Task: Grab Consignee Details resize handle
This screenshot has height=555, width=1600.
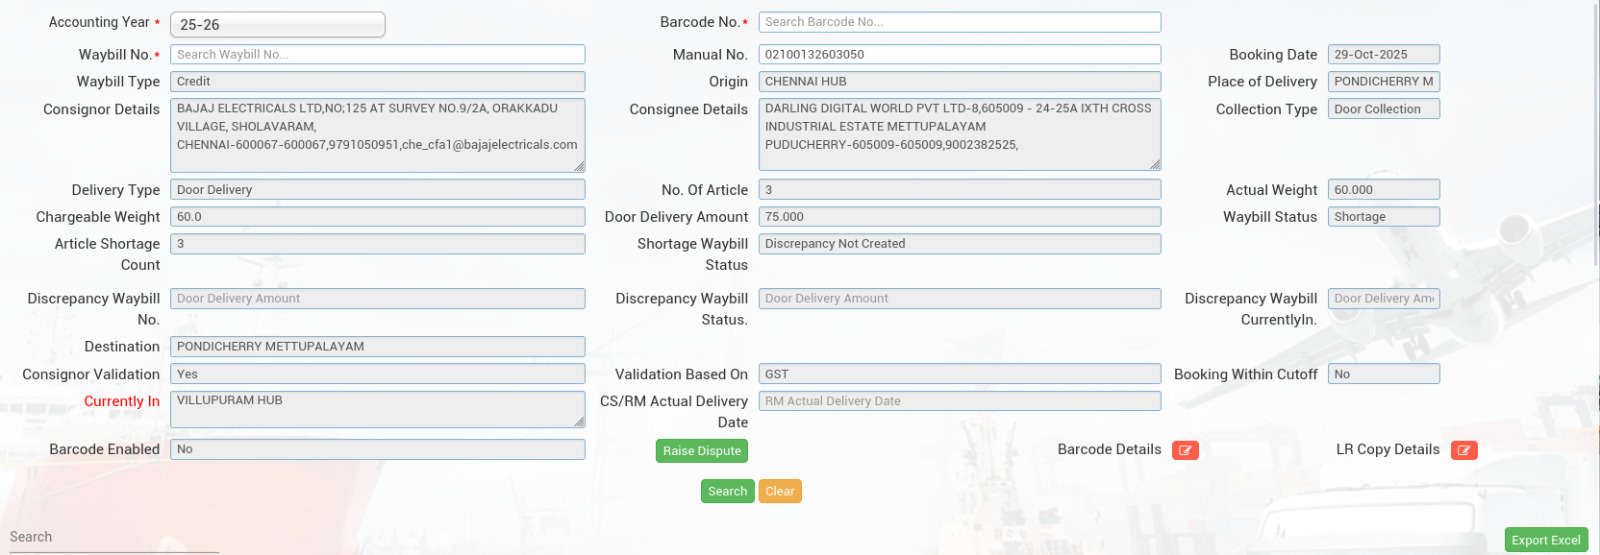Action: [x=1155, y=164]
